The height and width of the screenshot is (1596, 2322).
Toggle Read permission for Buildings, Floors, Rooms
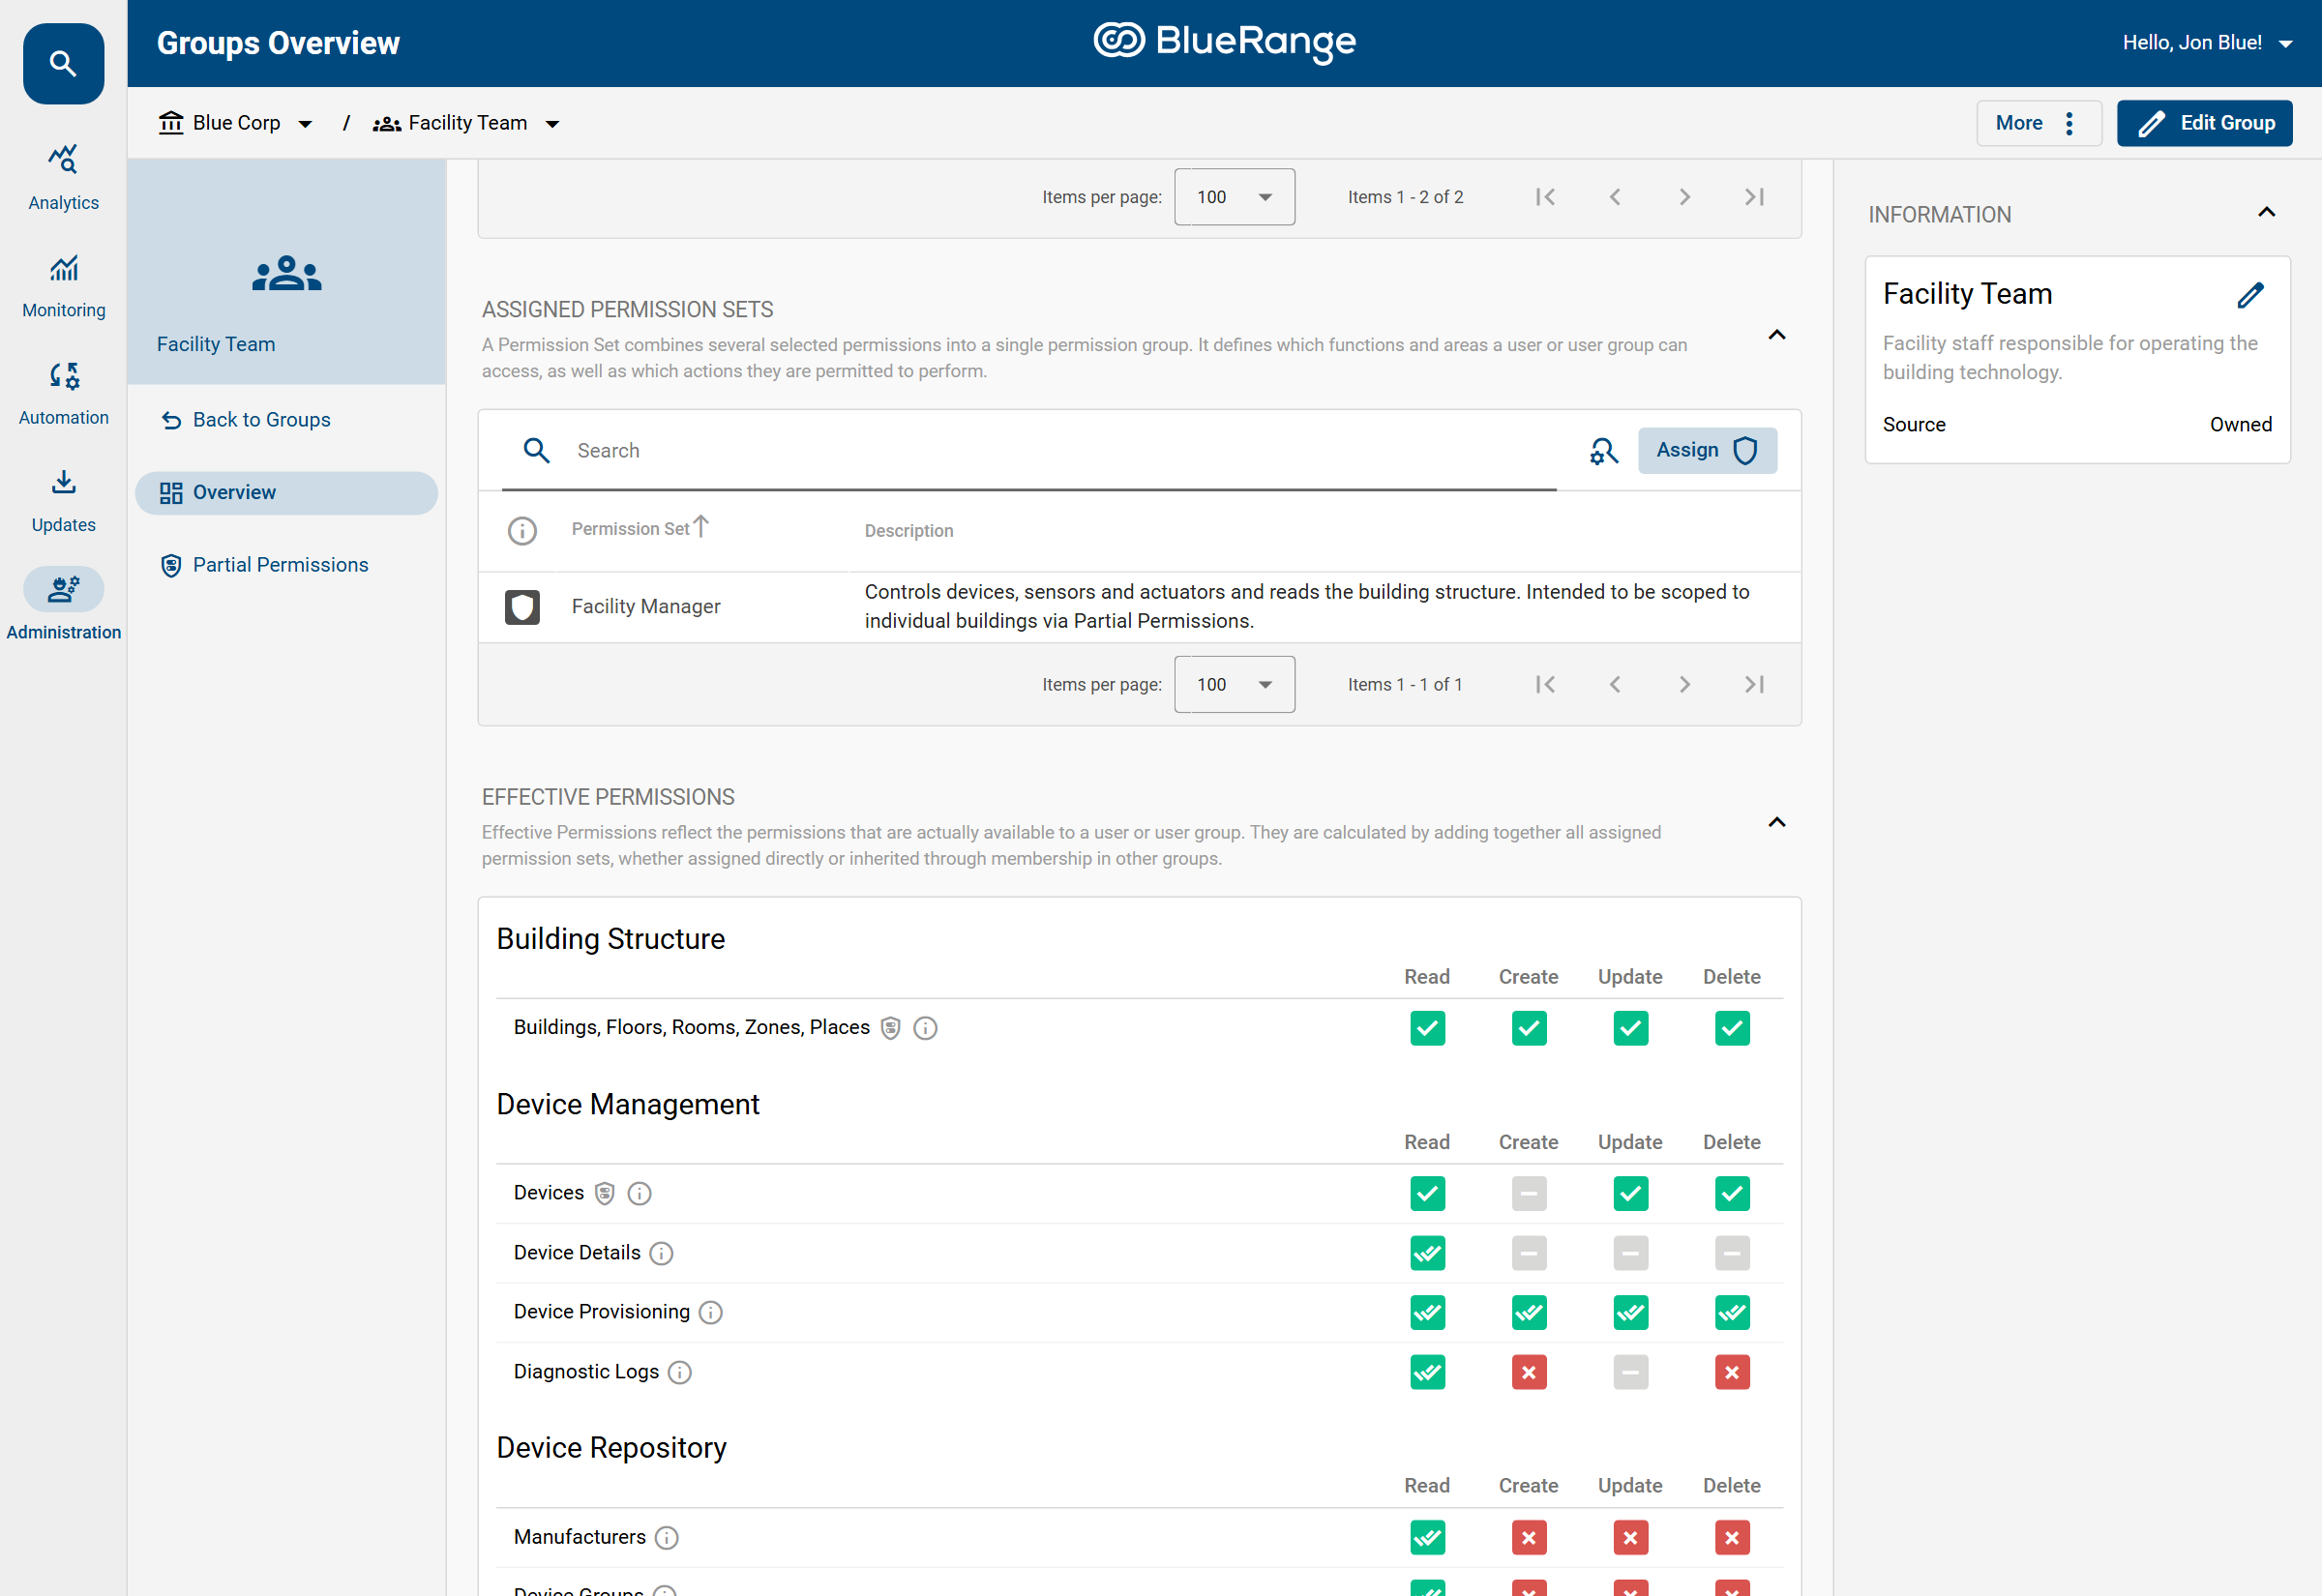point(1427,1028)
